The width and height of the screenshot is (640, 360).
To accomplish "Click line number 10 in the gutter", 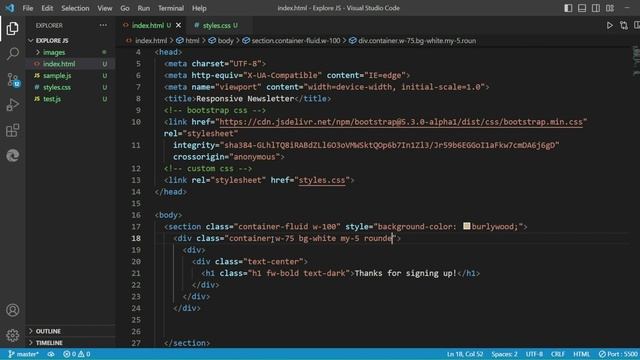I will (x=136, y=122).
